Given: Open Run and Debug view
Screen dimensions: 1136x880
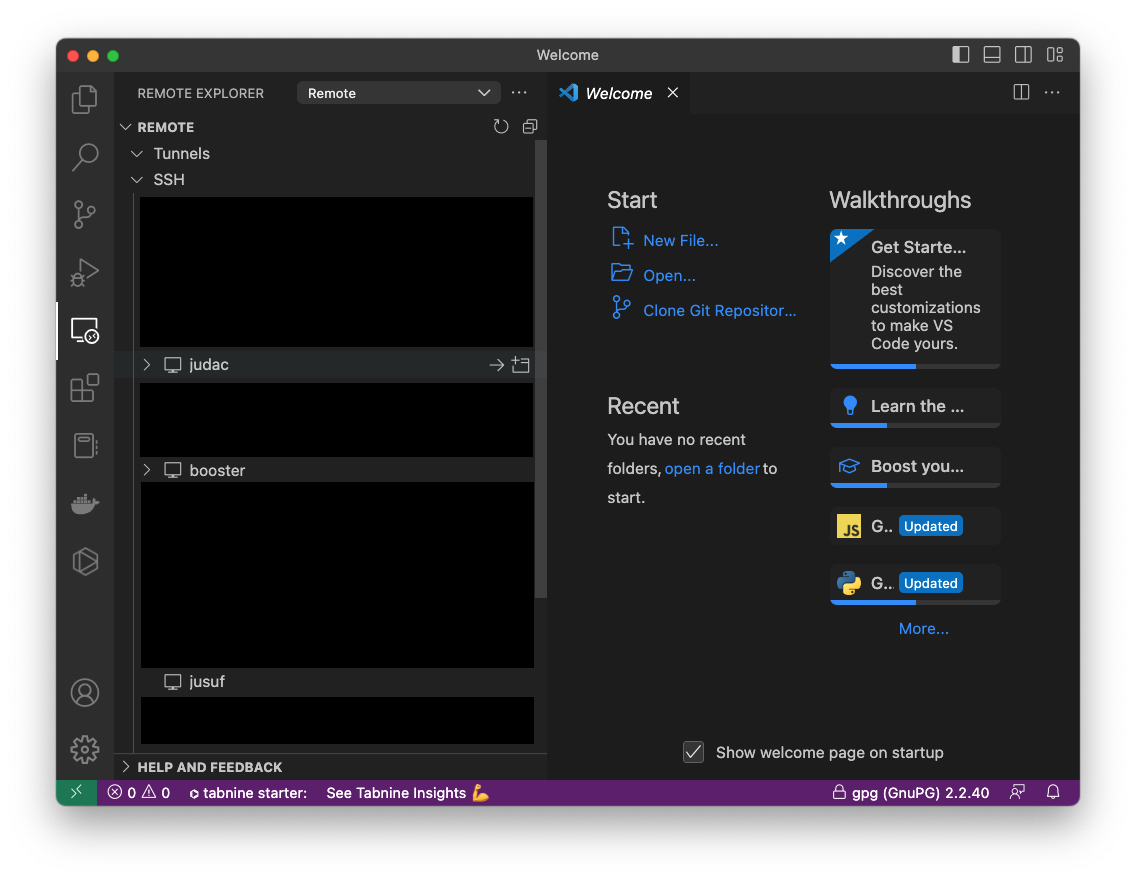Looking at the screenshot, I should point(85,272).
